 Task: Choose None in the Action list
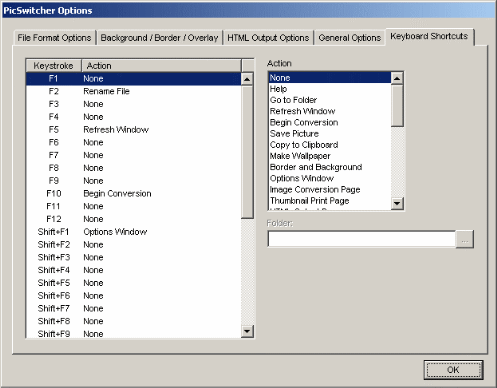click(x=330, y=78)
